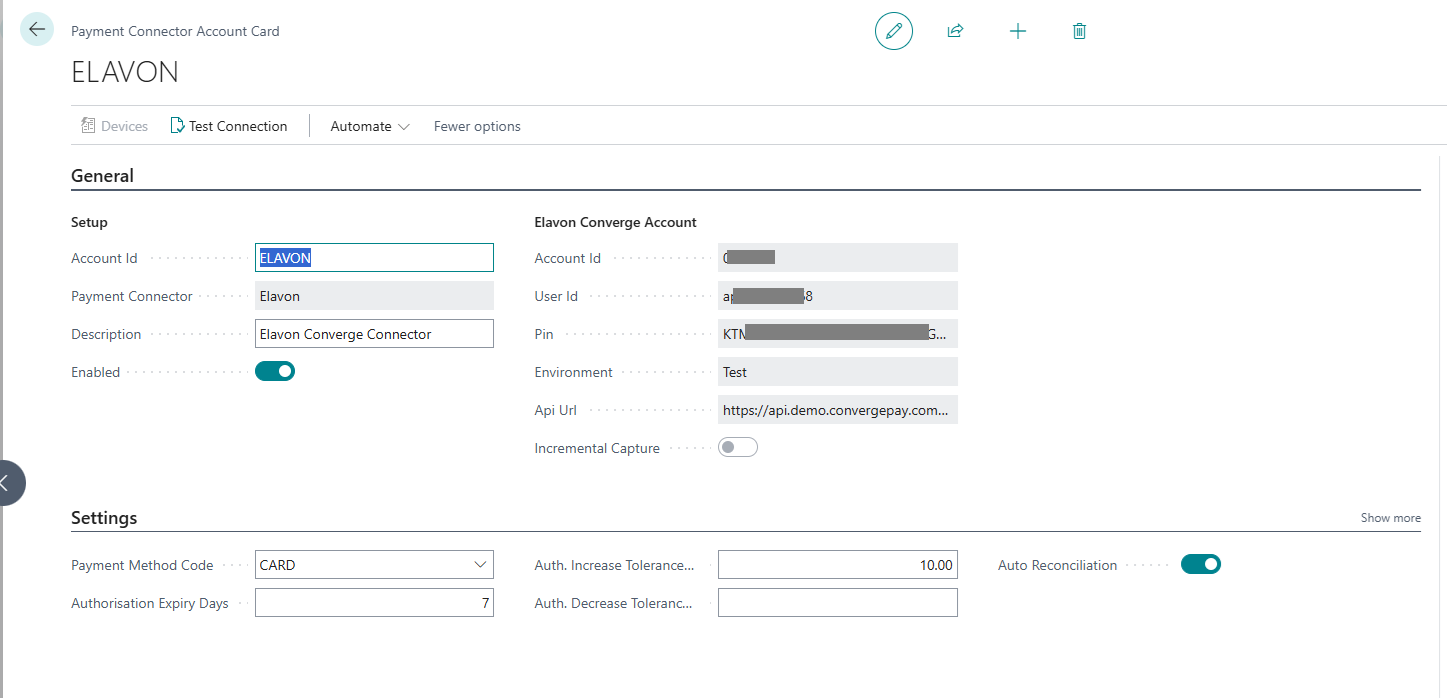Click the Show more link

pyautogui.click(x=1390, y=518)
